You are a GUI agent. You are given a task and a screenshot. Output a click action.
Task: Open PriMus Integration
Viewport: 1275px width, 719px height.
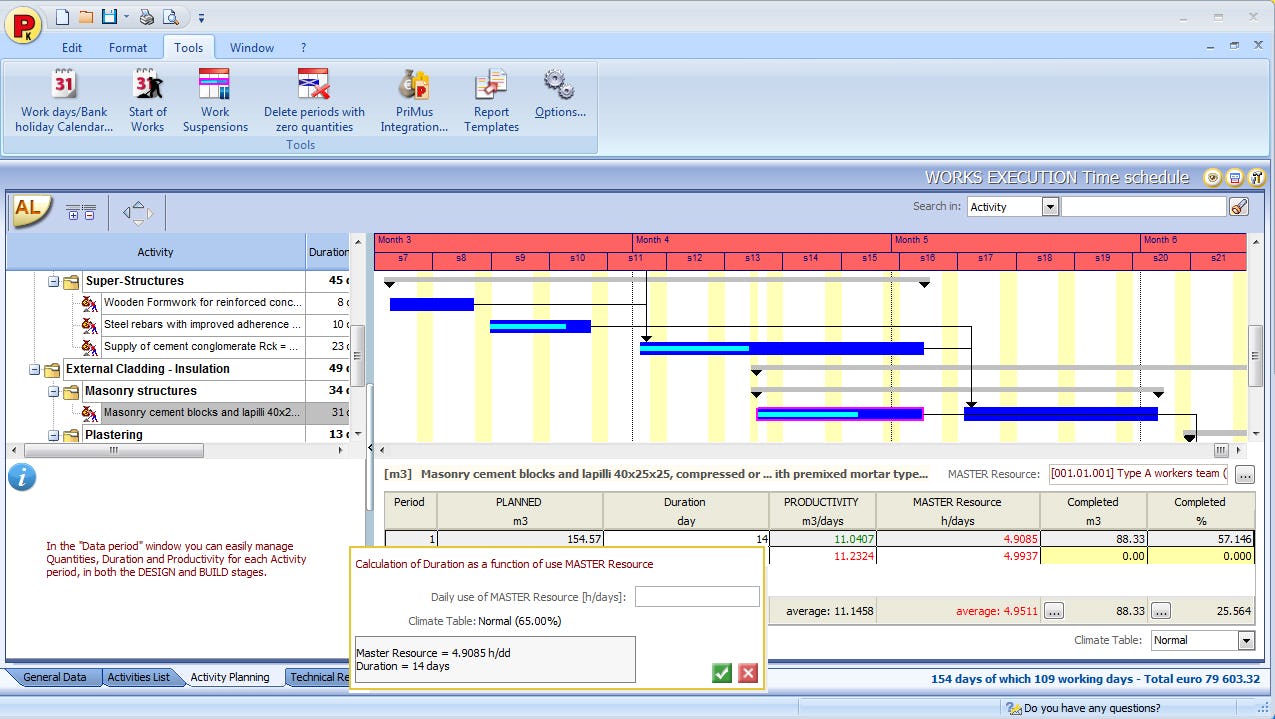pos(414,97)
